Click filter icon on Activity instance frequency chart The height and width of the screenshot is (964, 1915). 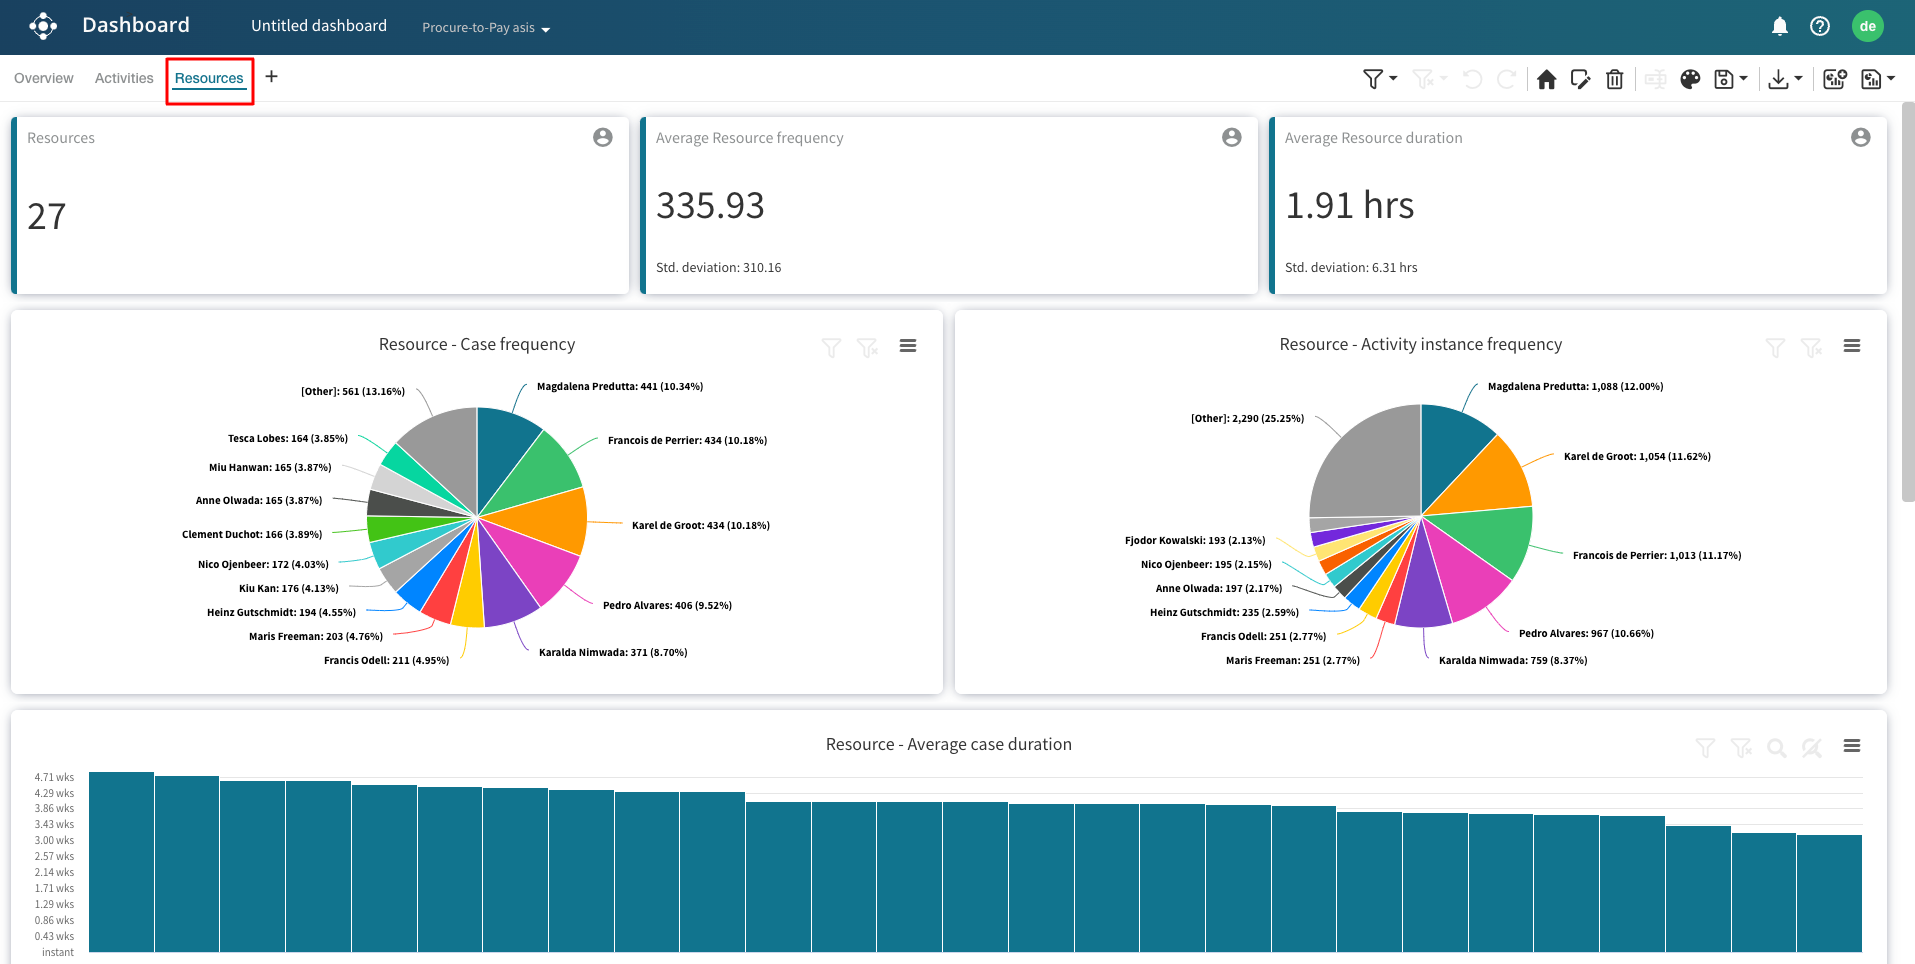point(1775,347)
